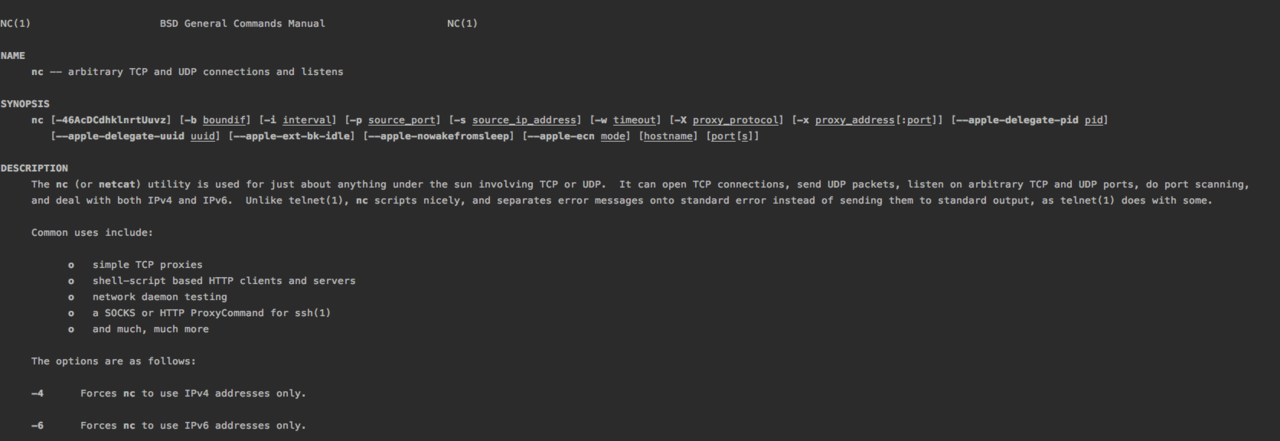1280x441 pixels.
Task: Click the bold -4 option flag
Action: point(37,393)
